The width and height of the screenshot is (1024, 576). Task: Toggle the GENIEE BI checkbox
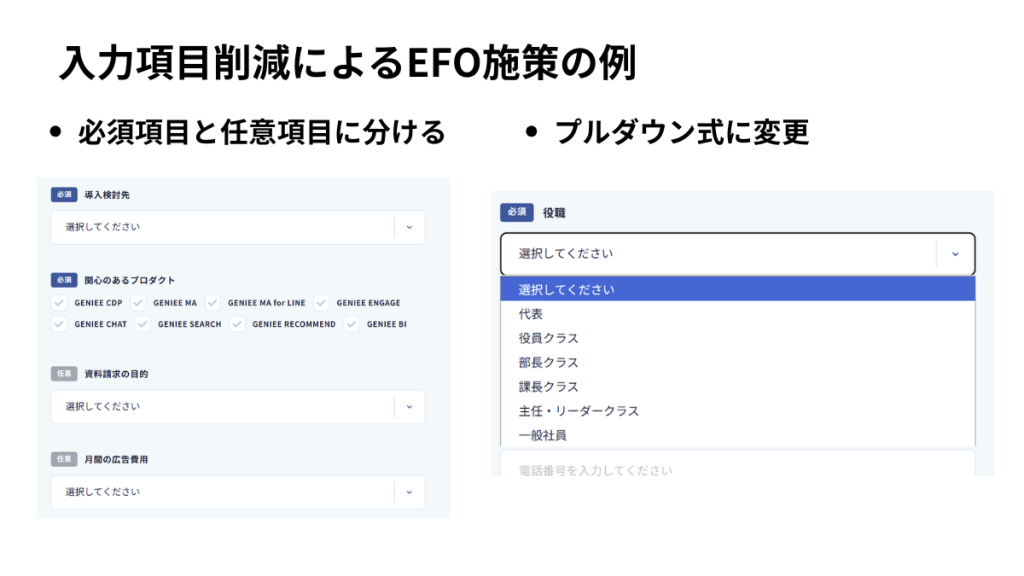(350, 324)
